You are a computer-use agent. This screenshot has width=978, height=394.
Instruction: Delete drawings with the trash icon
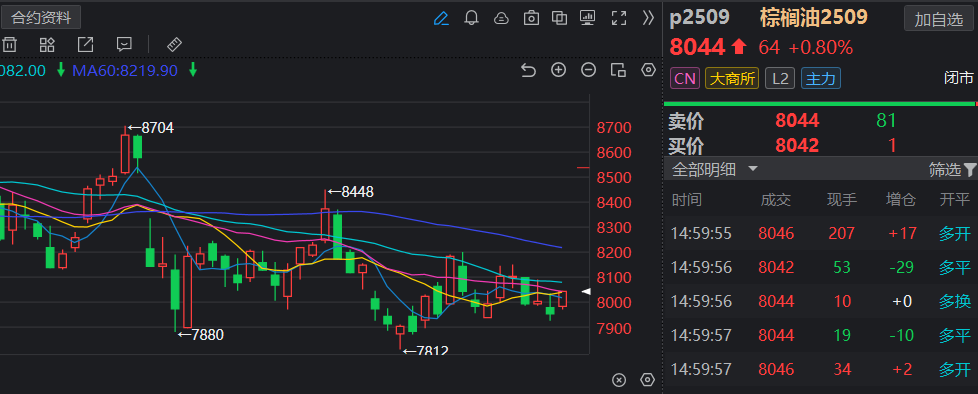pyautogui.click(x=9, y=44)
